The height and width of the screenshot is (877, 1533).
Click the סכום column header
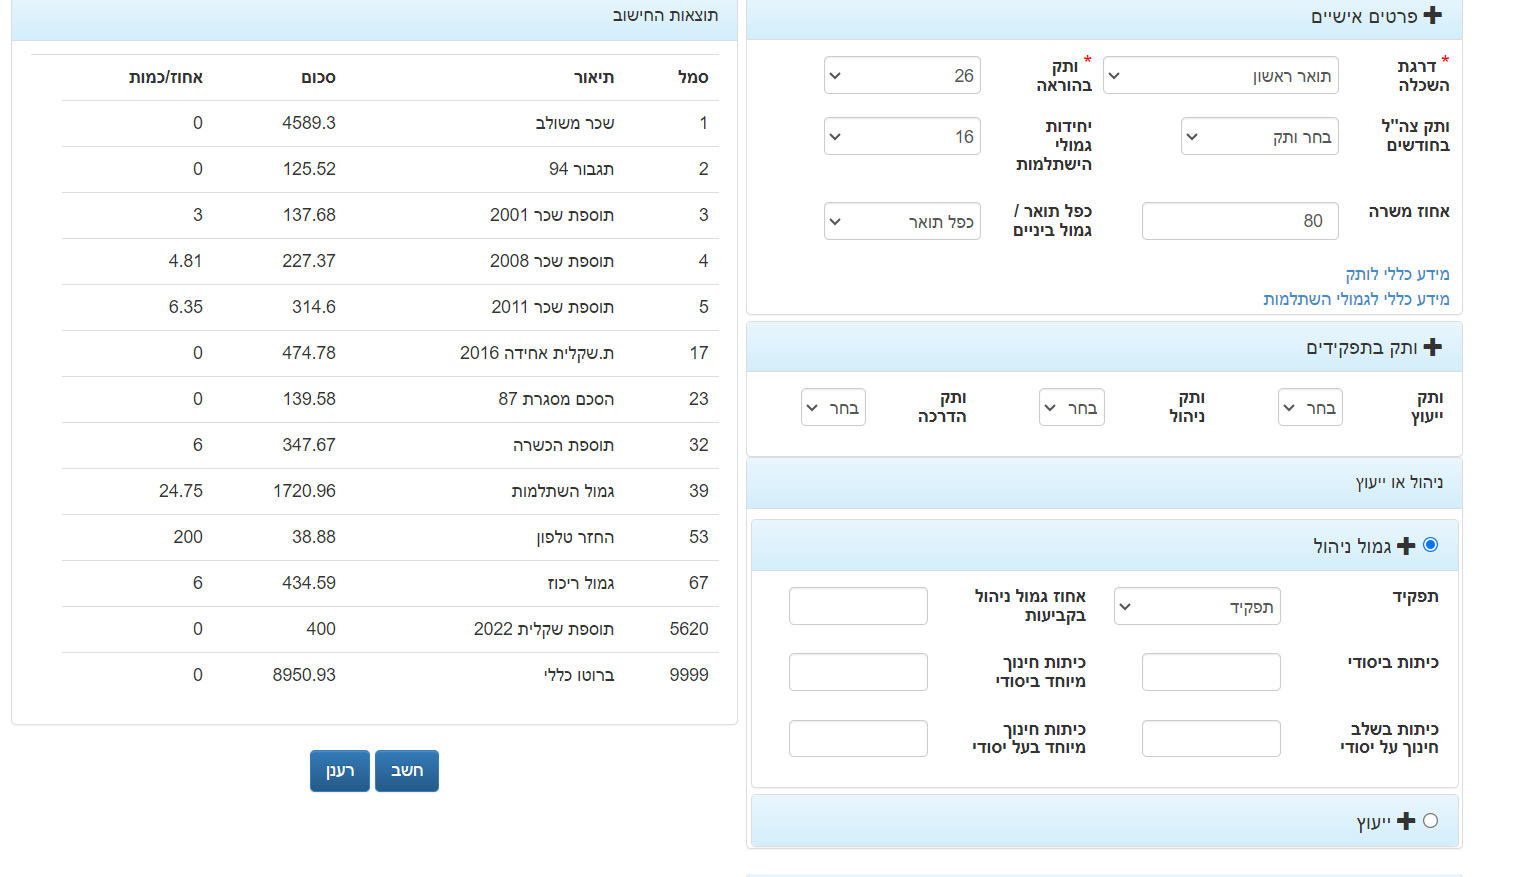[x=318, y=77]
